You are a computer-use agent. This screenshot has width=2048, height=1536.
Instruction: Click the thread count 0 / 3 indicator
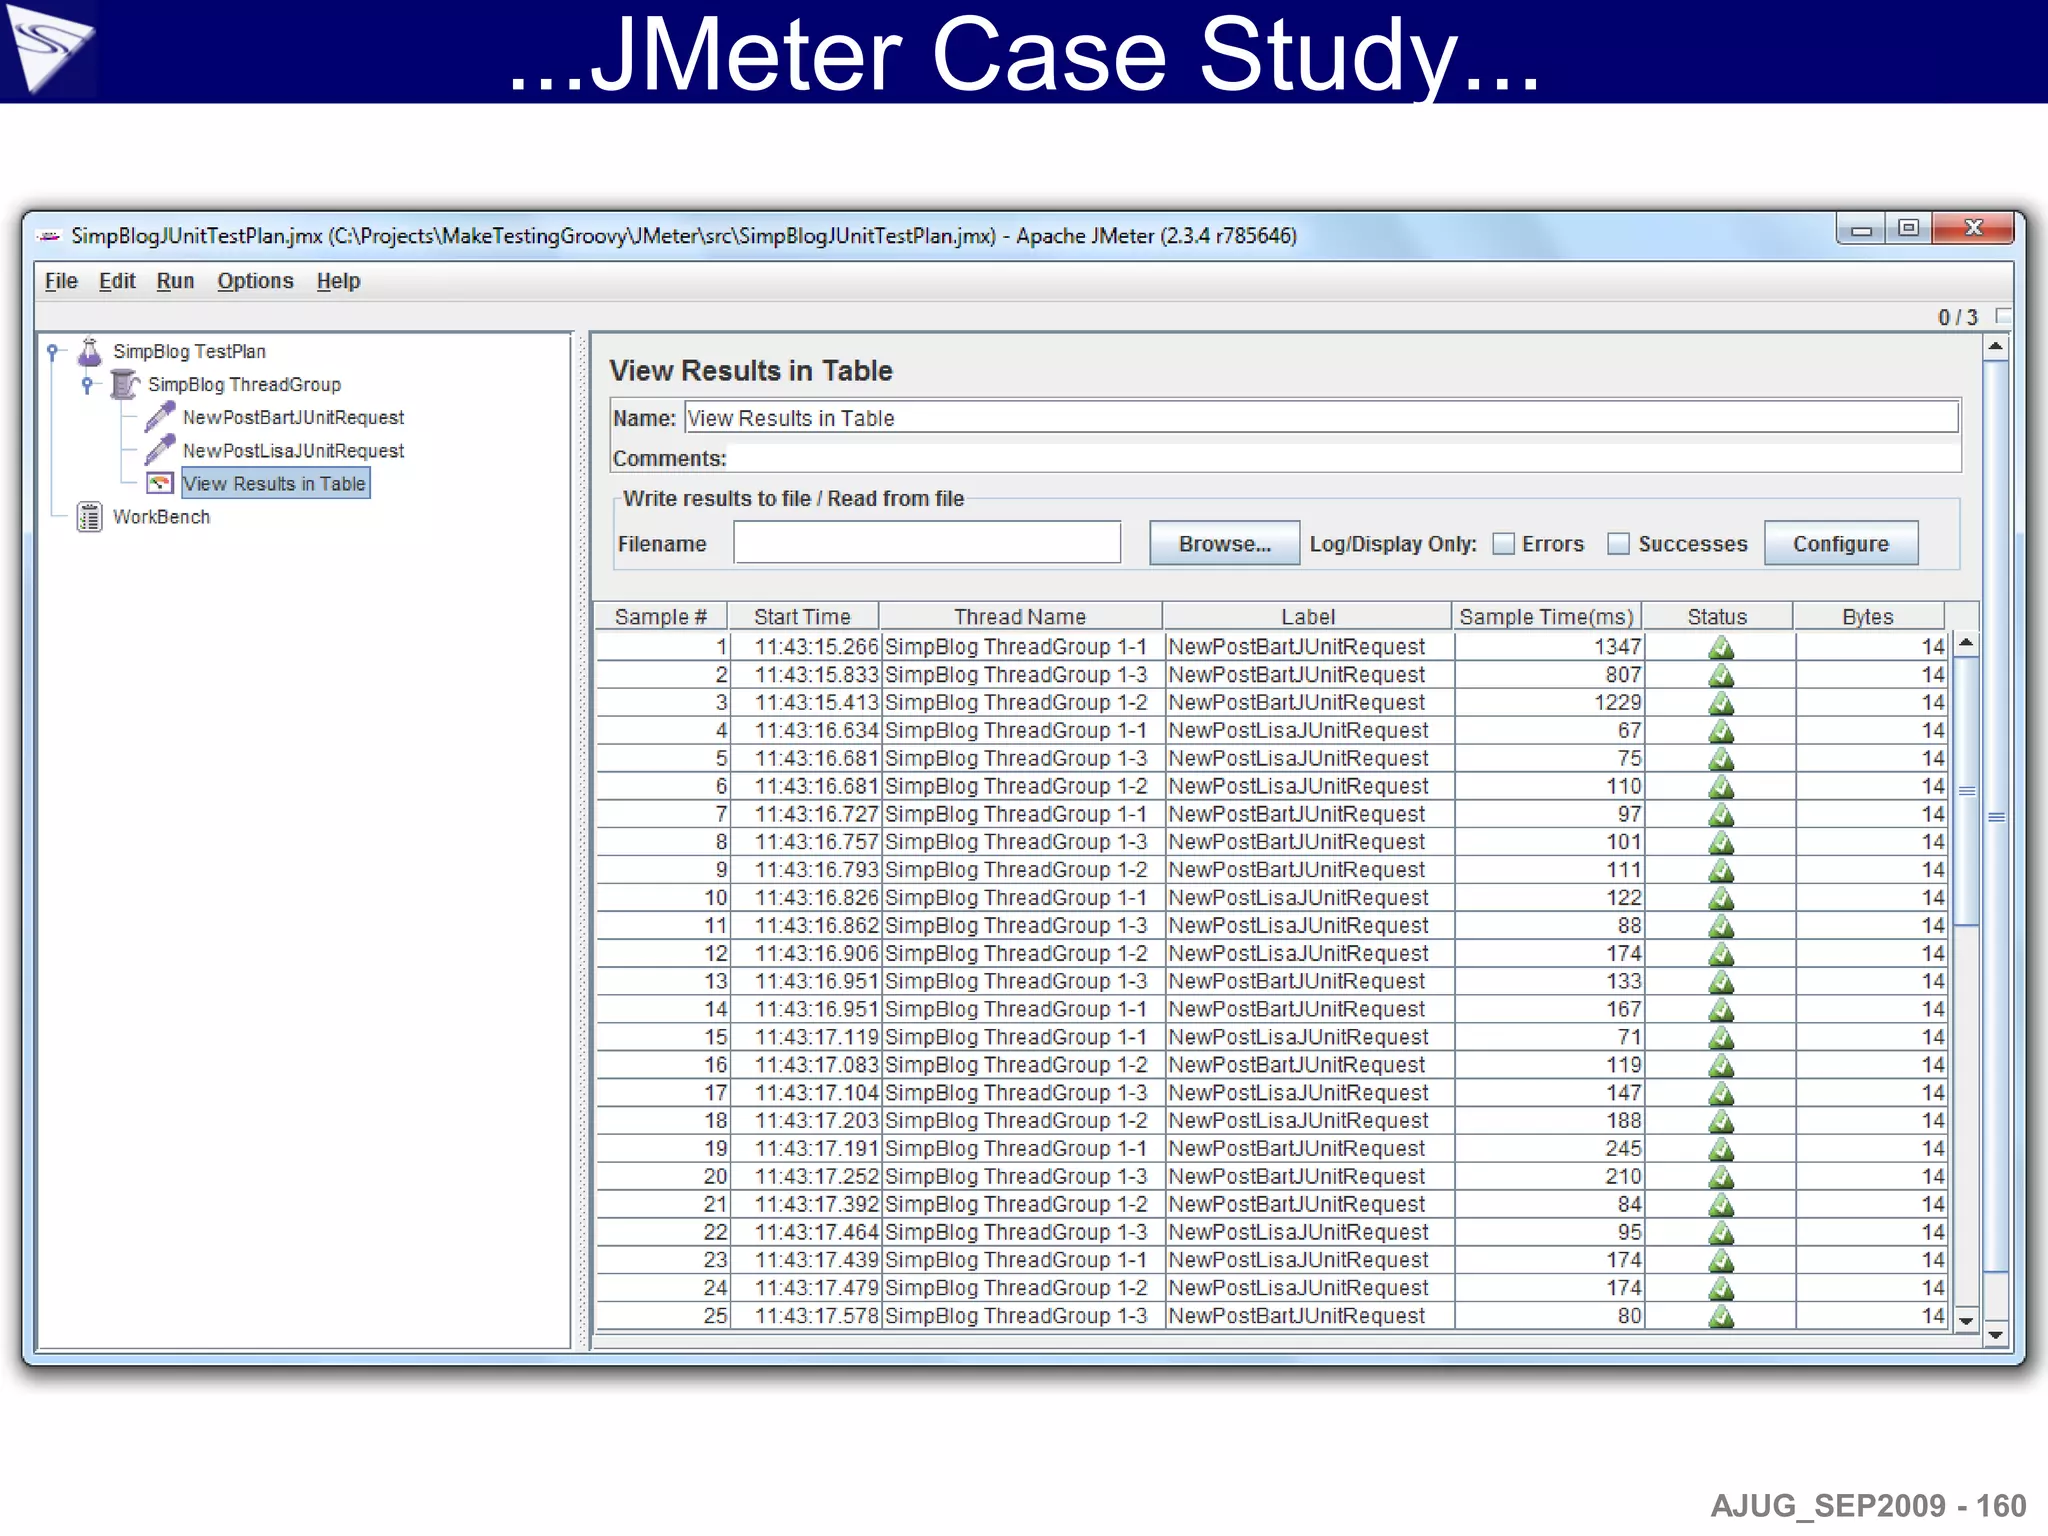1957,317
